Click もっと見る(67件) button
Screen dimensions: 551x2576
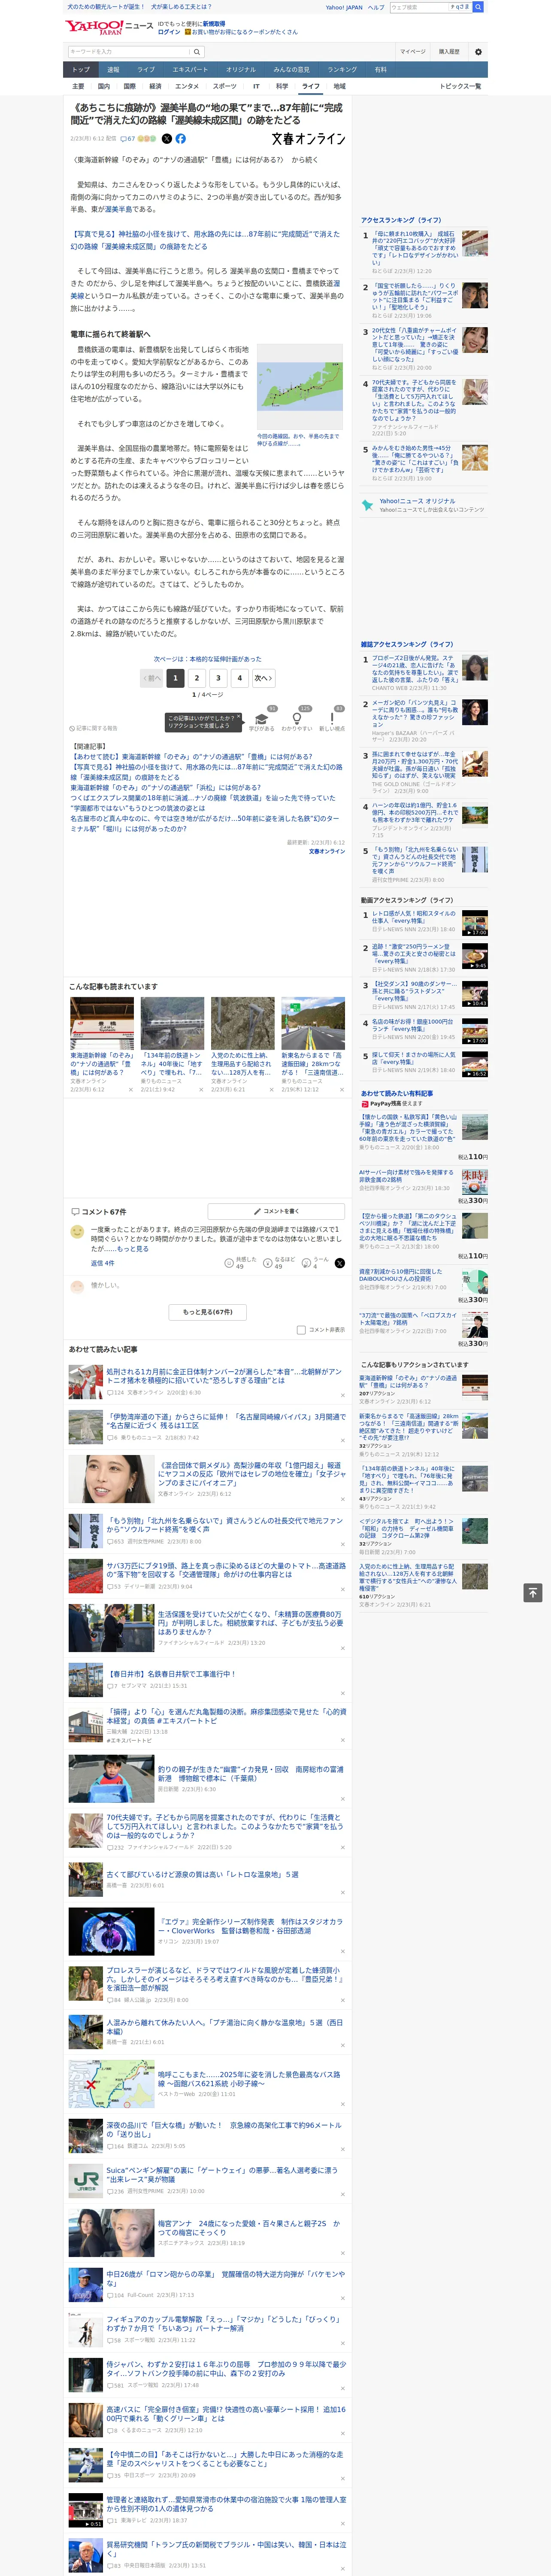(x=208, y=1312)
